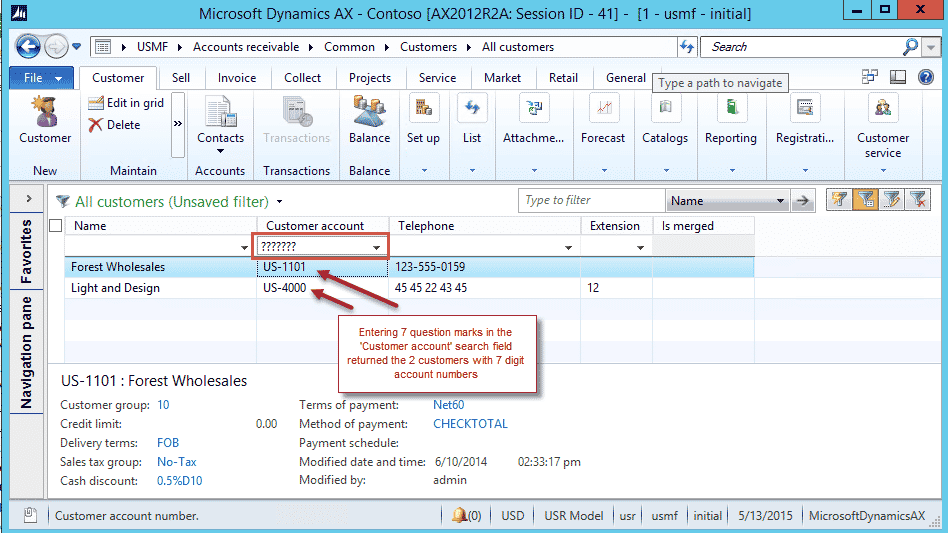948x533 pixels.
Task: Click the address bar refresh icon
Action: (x=687, y=47)
